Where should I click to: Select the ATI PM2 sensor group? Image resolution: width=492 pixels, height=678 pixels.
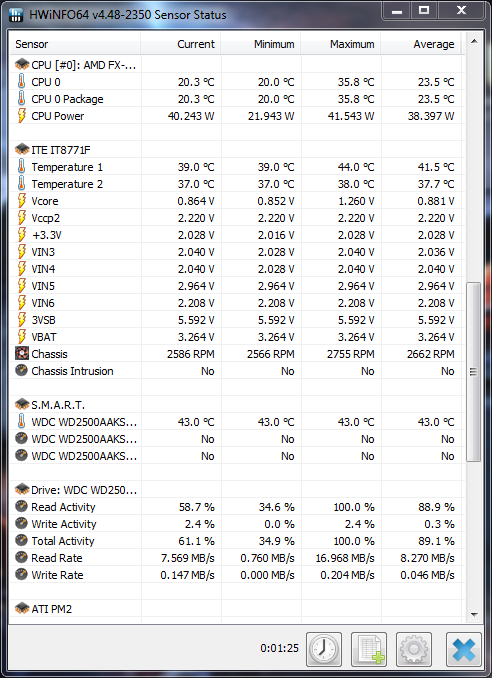(x=237, y=609)
